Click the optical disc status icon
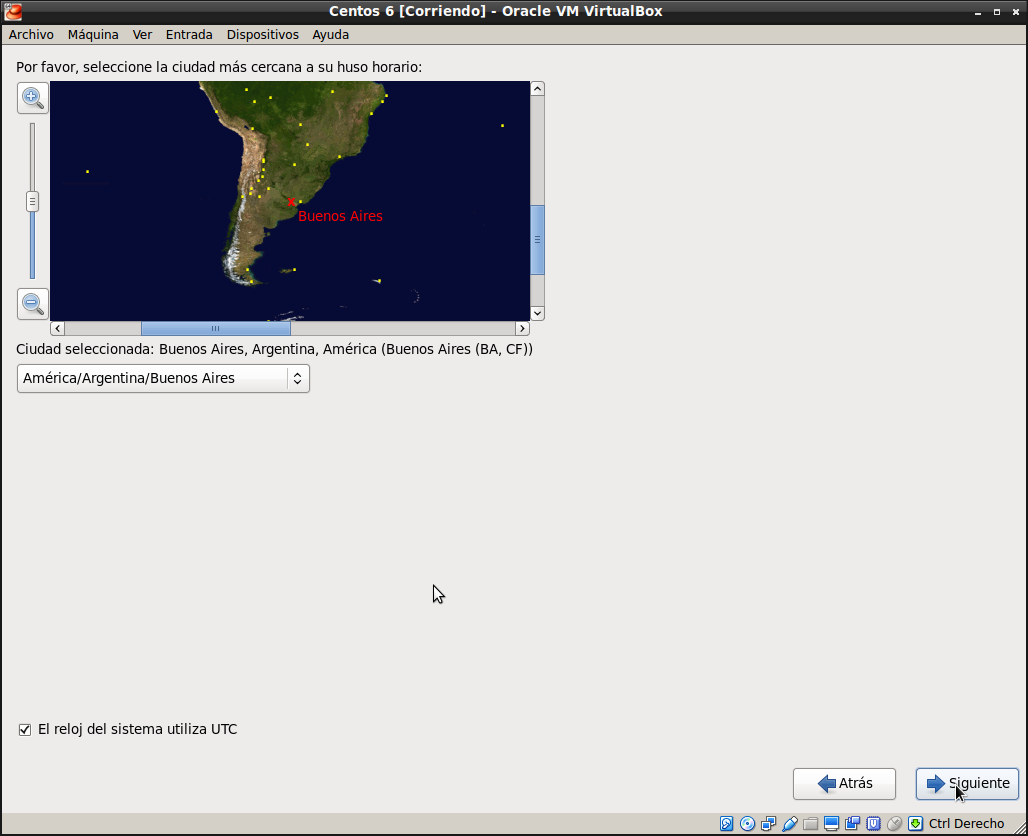The height and width of the screenshot is (836, 1028). (747, 824)
